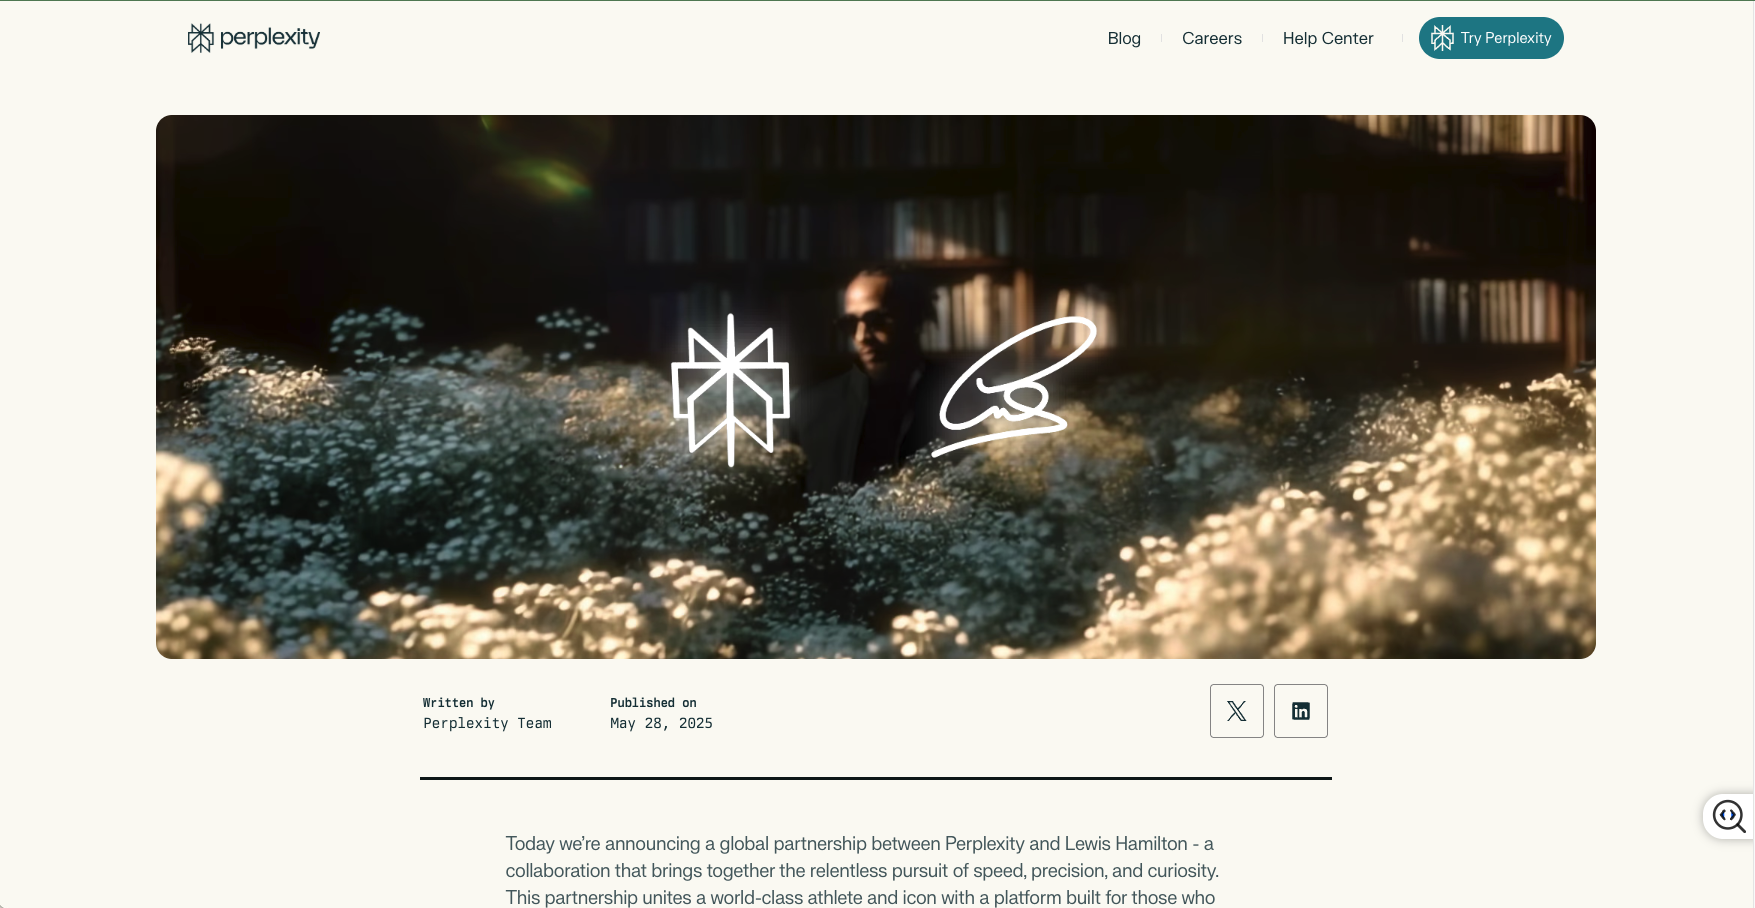The image size is (1755, 908).
Task: Open the Blog page
Action: (1124, 38)
